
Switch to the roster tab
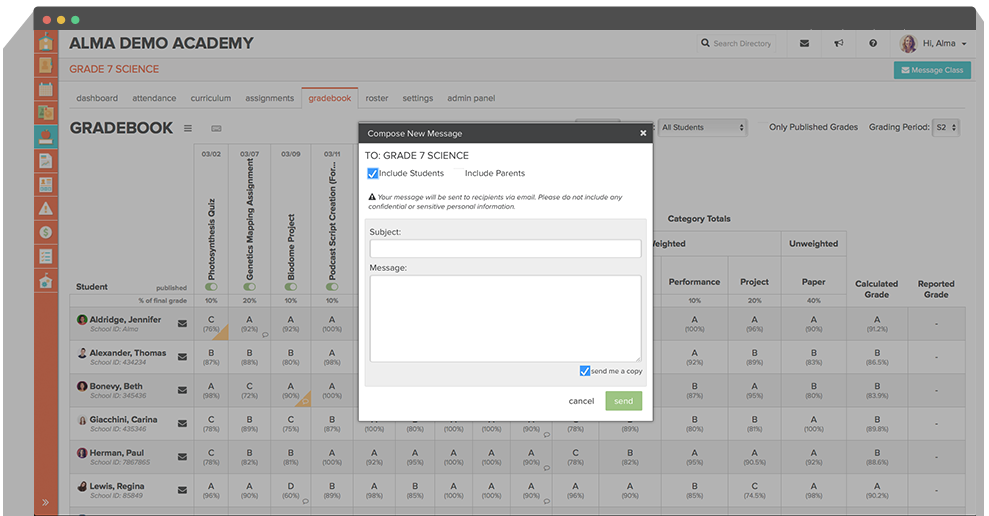[x=377, y=98]
